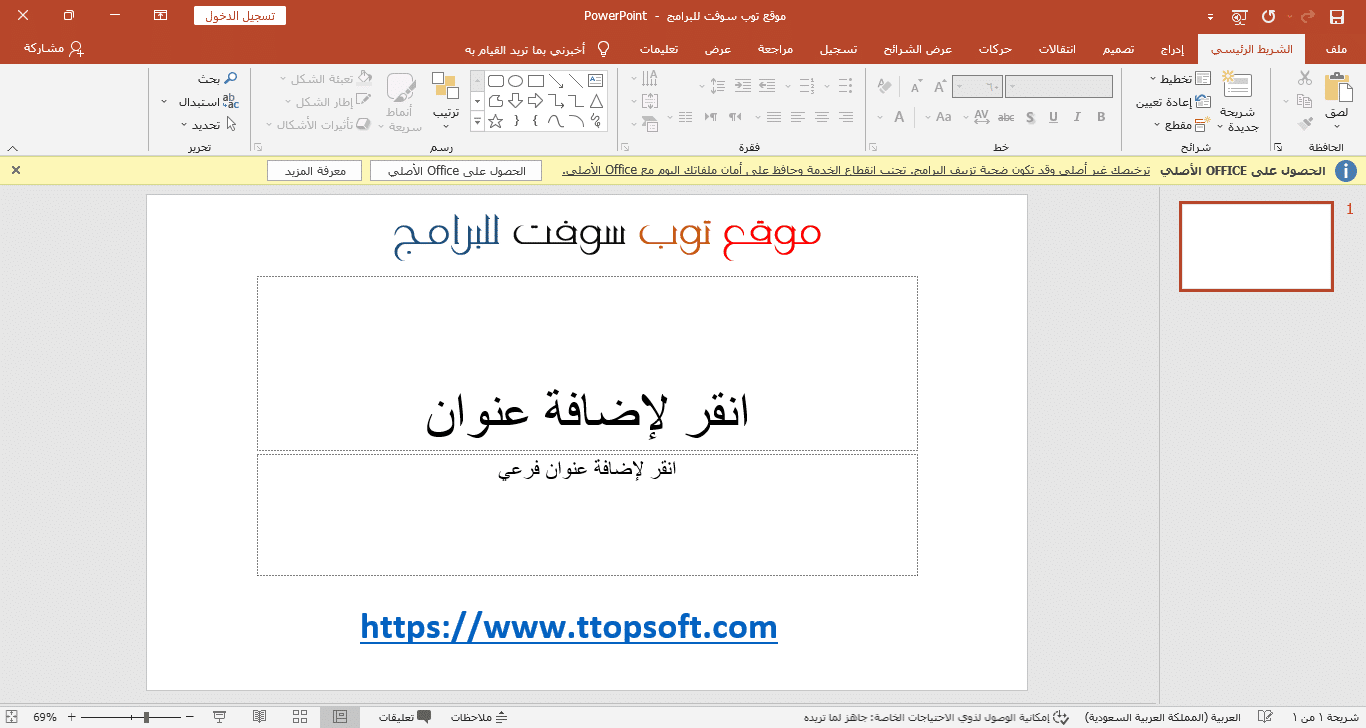Viewport: 1366px width, 728px height.
Task: Click the Find (بحث) button
Action: (x=217, y=79)
